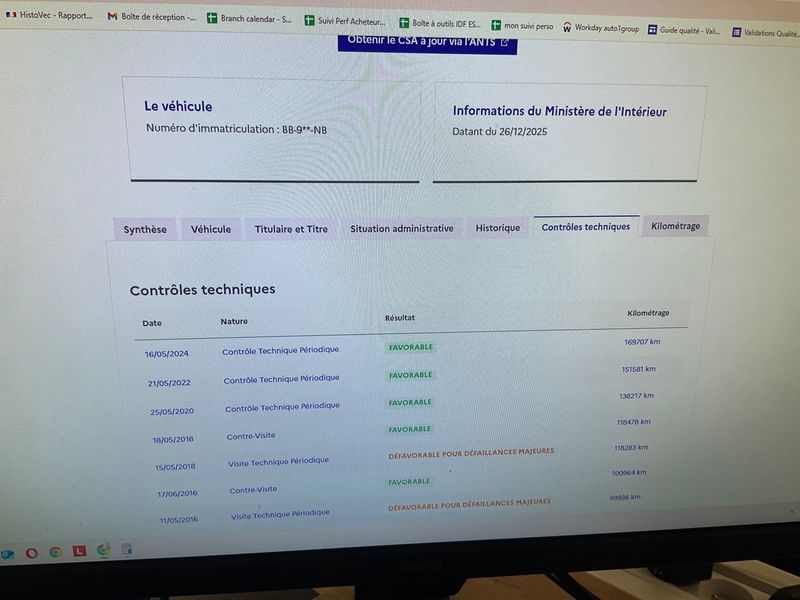The height and width of the screenshot is (600, 800).
Task: Click the 151581 km mileage value
Action: tap(638, 369)
